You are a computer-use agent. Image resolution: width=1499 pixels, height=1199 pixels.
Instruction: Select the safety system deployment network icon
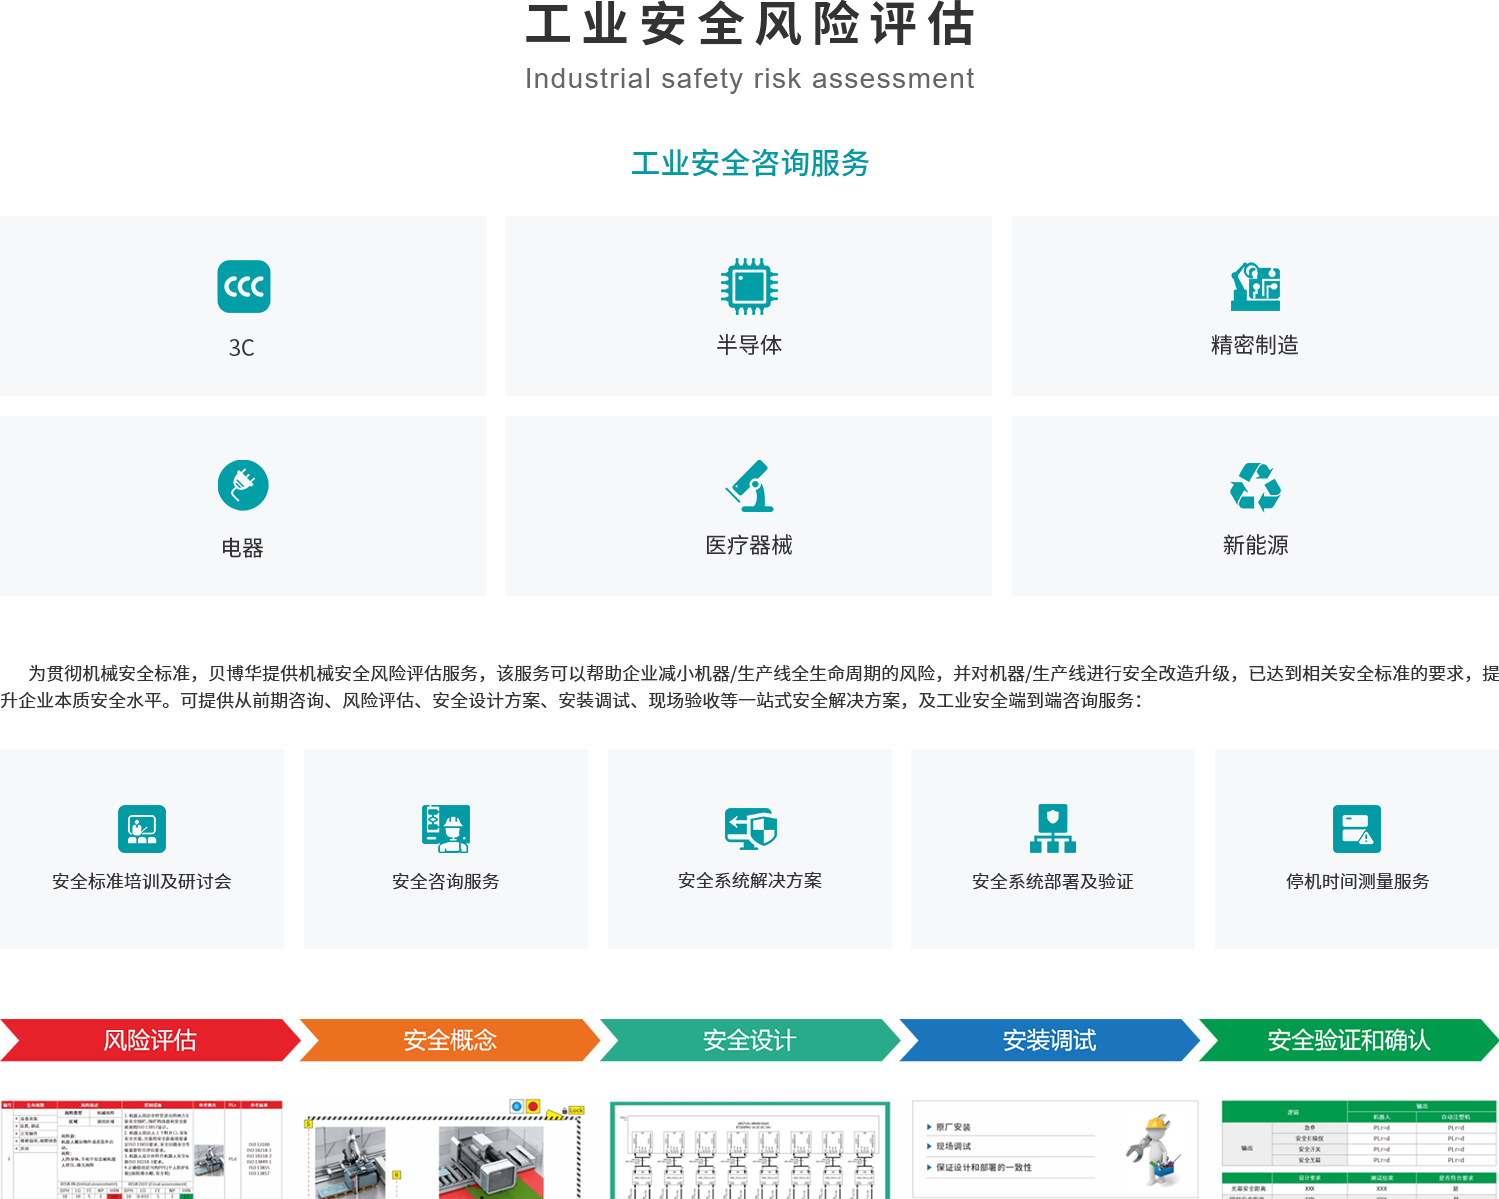pos(1053,829)
